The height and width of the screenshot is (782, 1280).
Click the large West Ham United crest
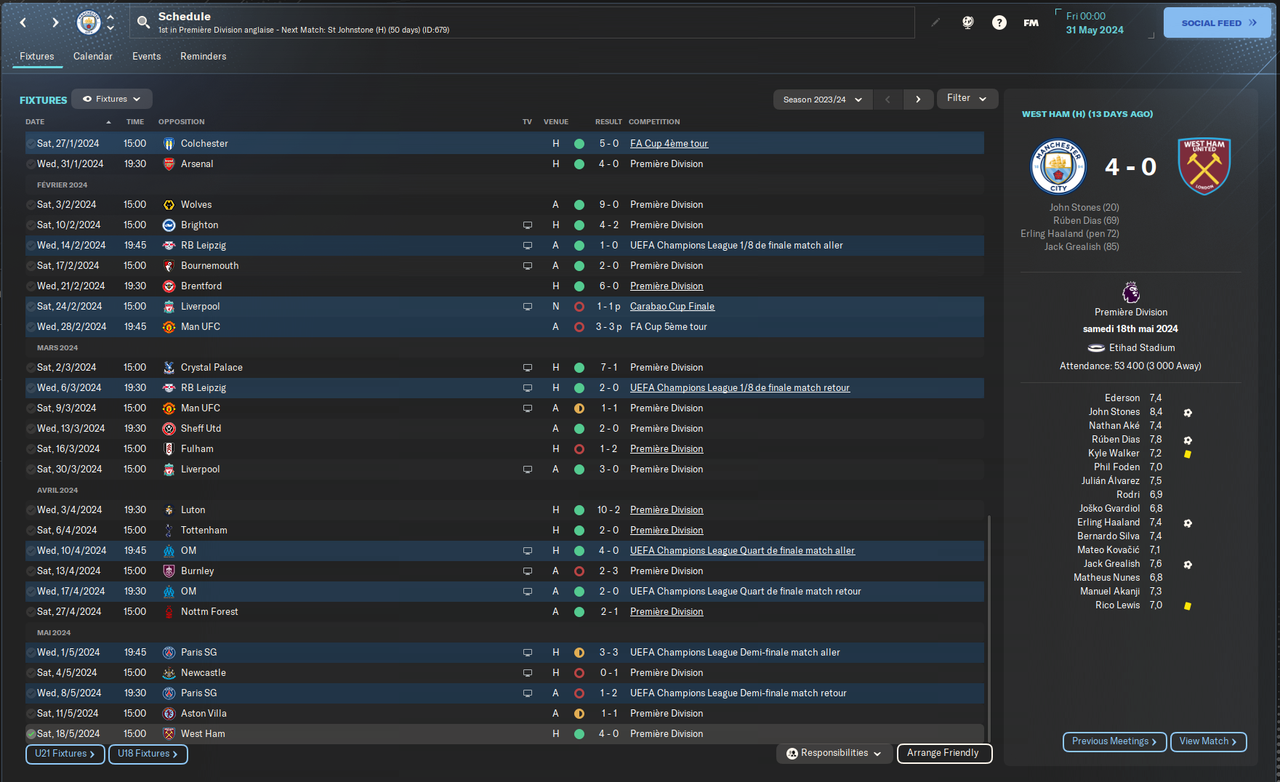click(1203, 166)
